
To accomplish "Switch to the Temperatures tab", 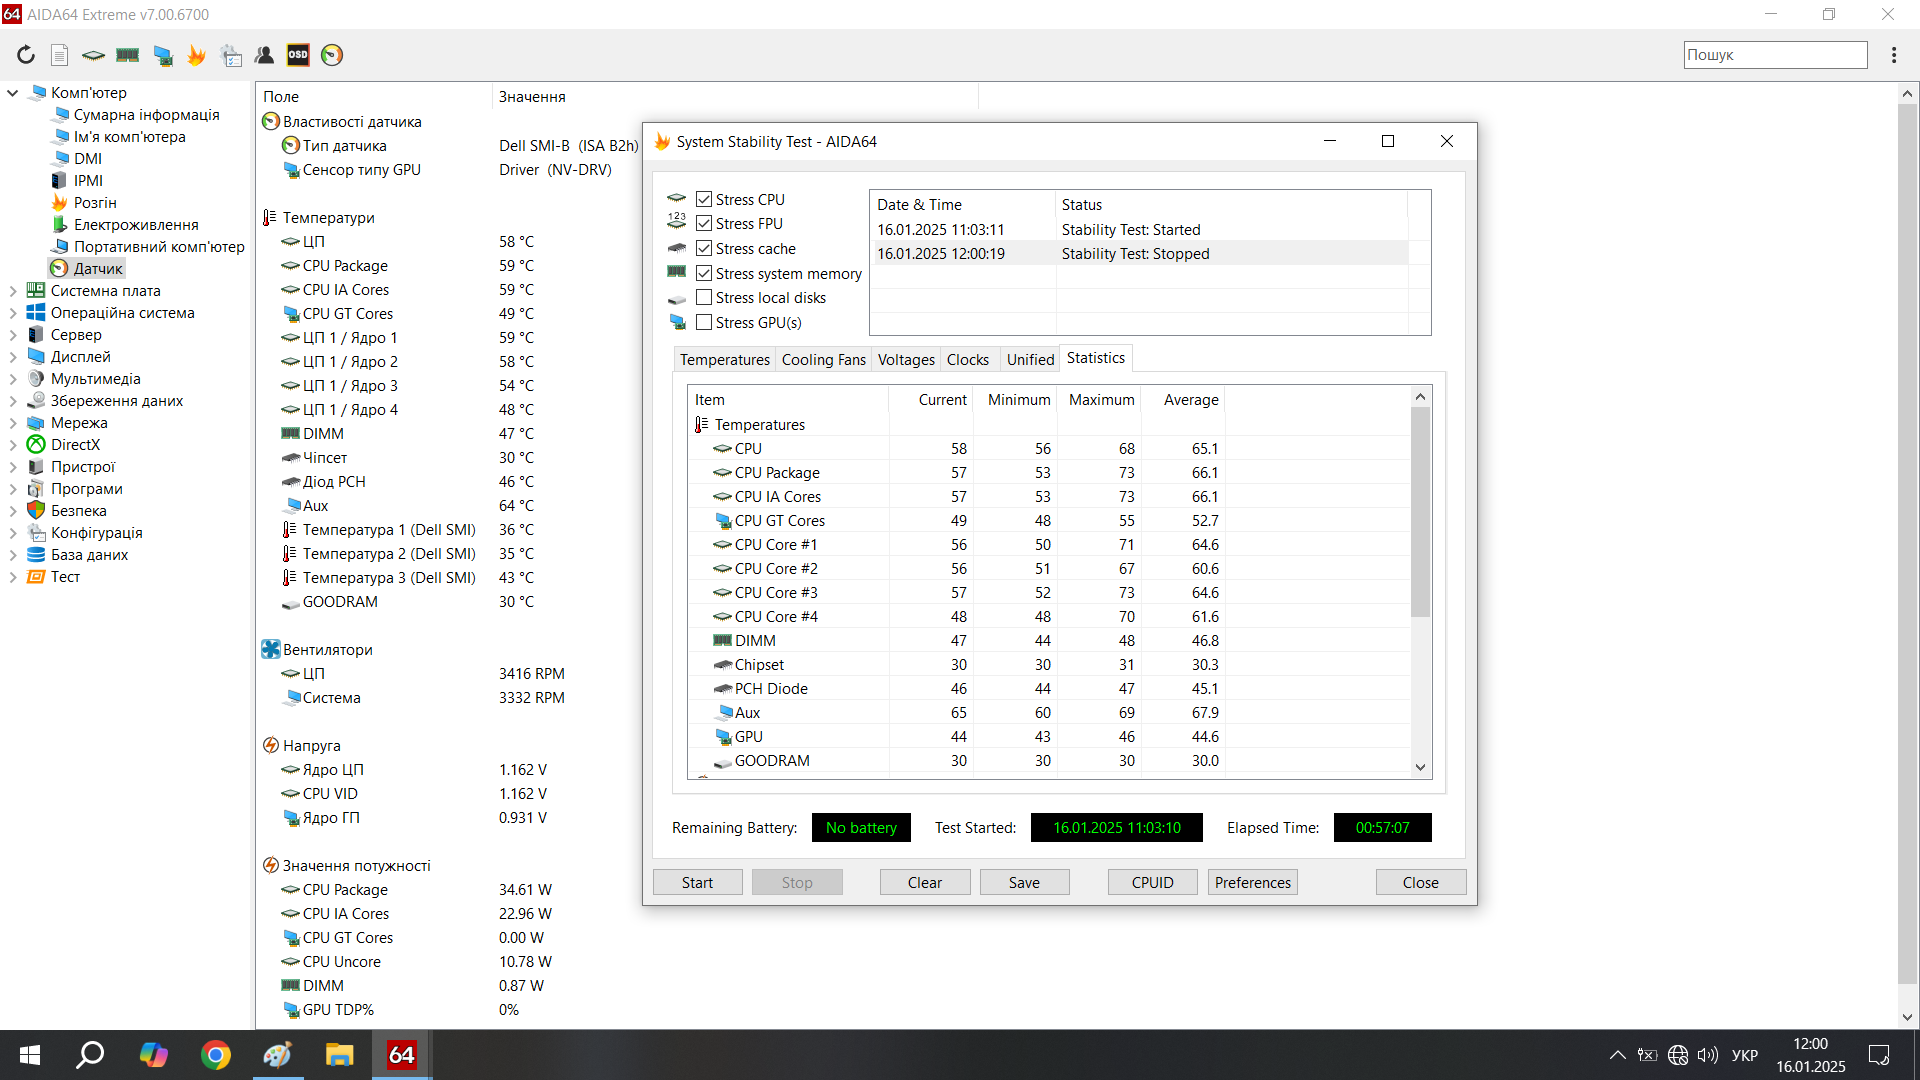I will [724, 360].
